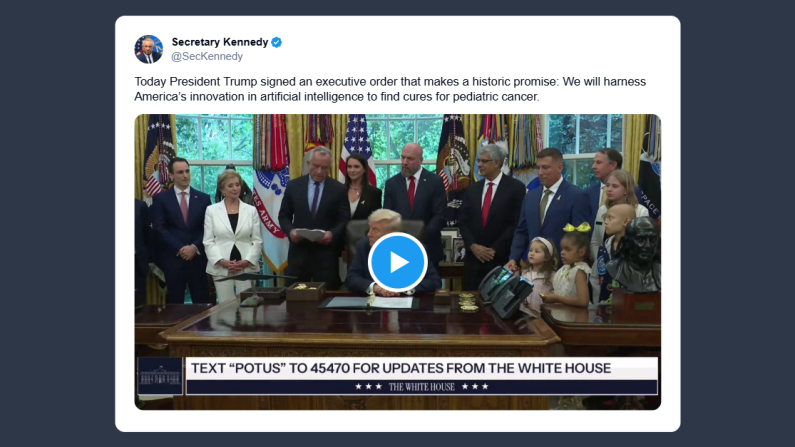Click the White House logo in banner
This screenshot has height=447, width=795.
160,376
